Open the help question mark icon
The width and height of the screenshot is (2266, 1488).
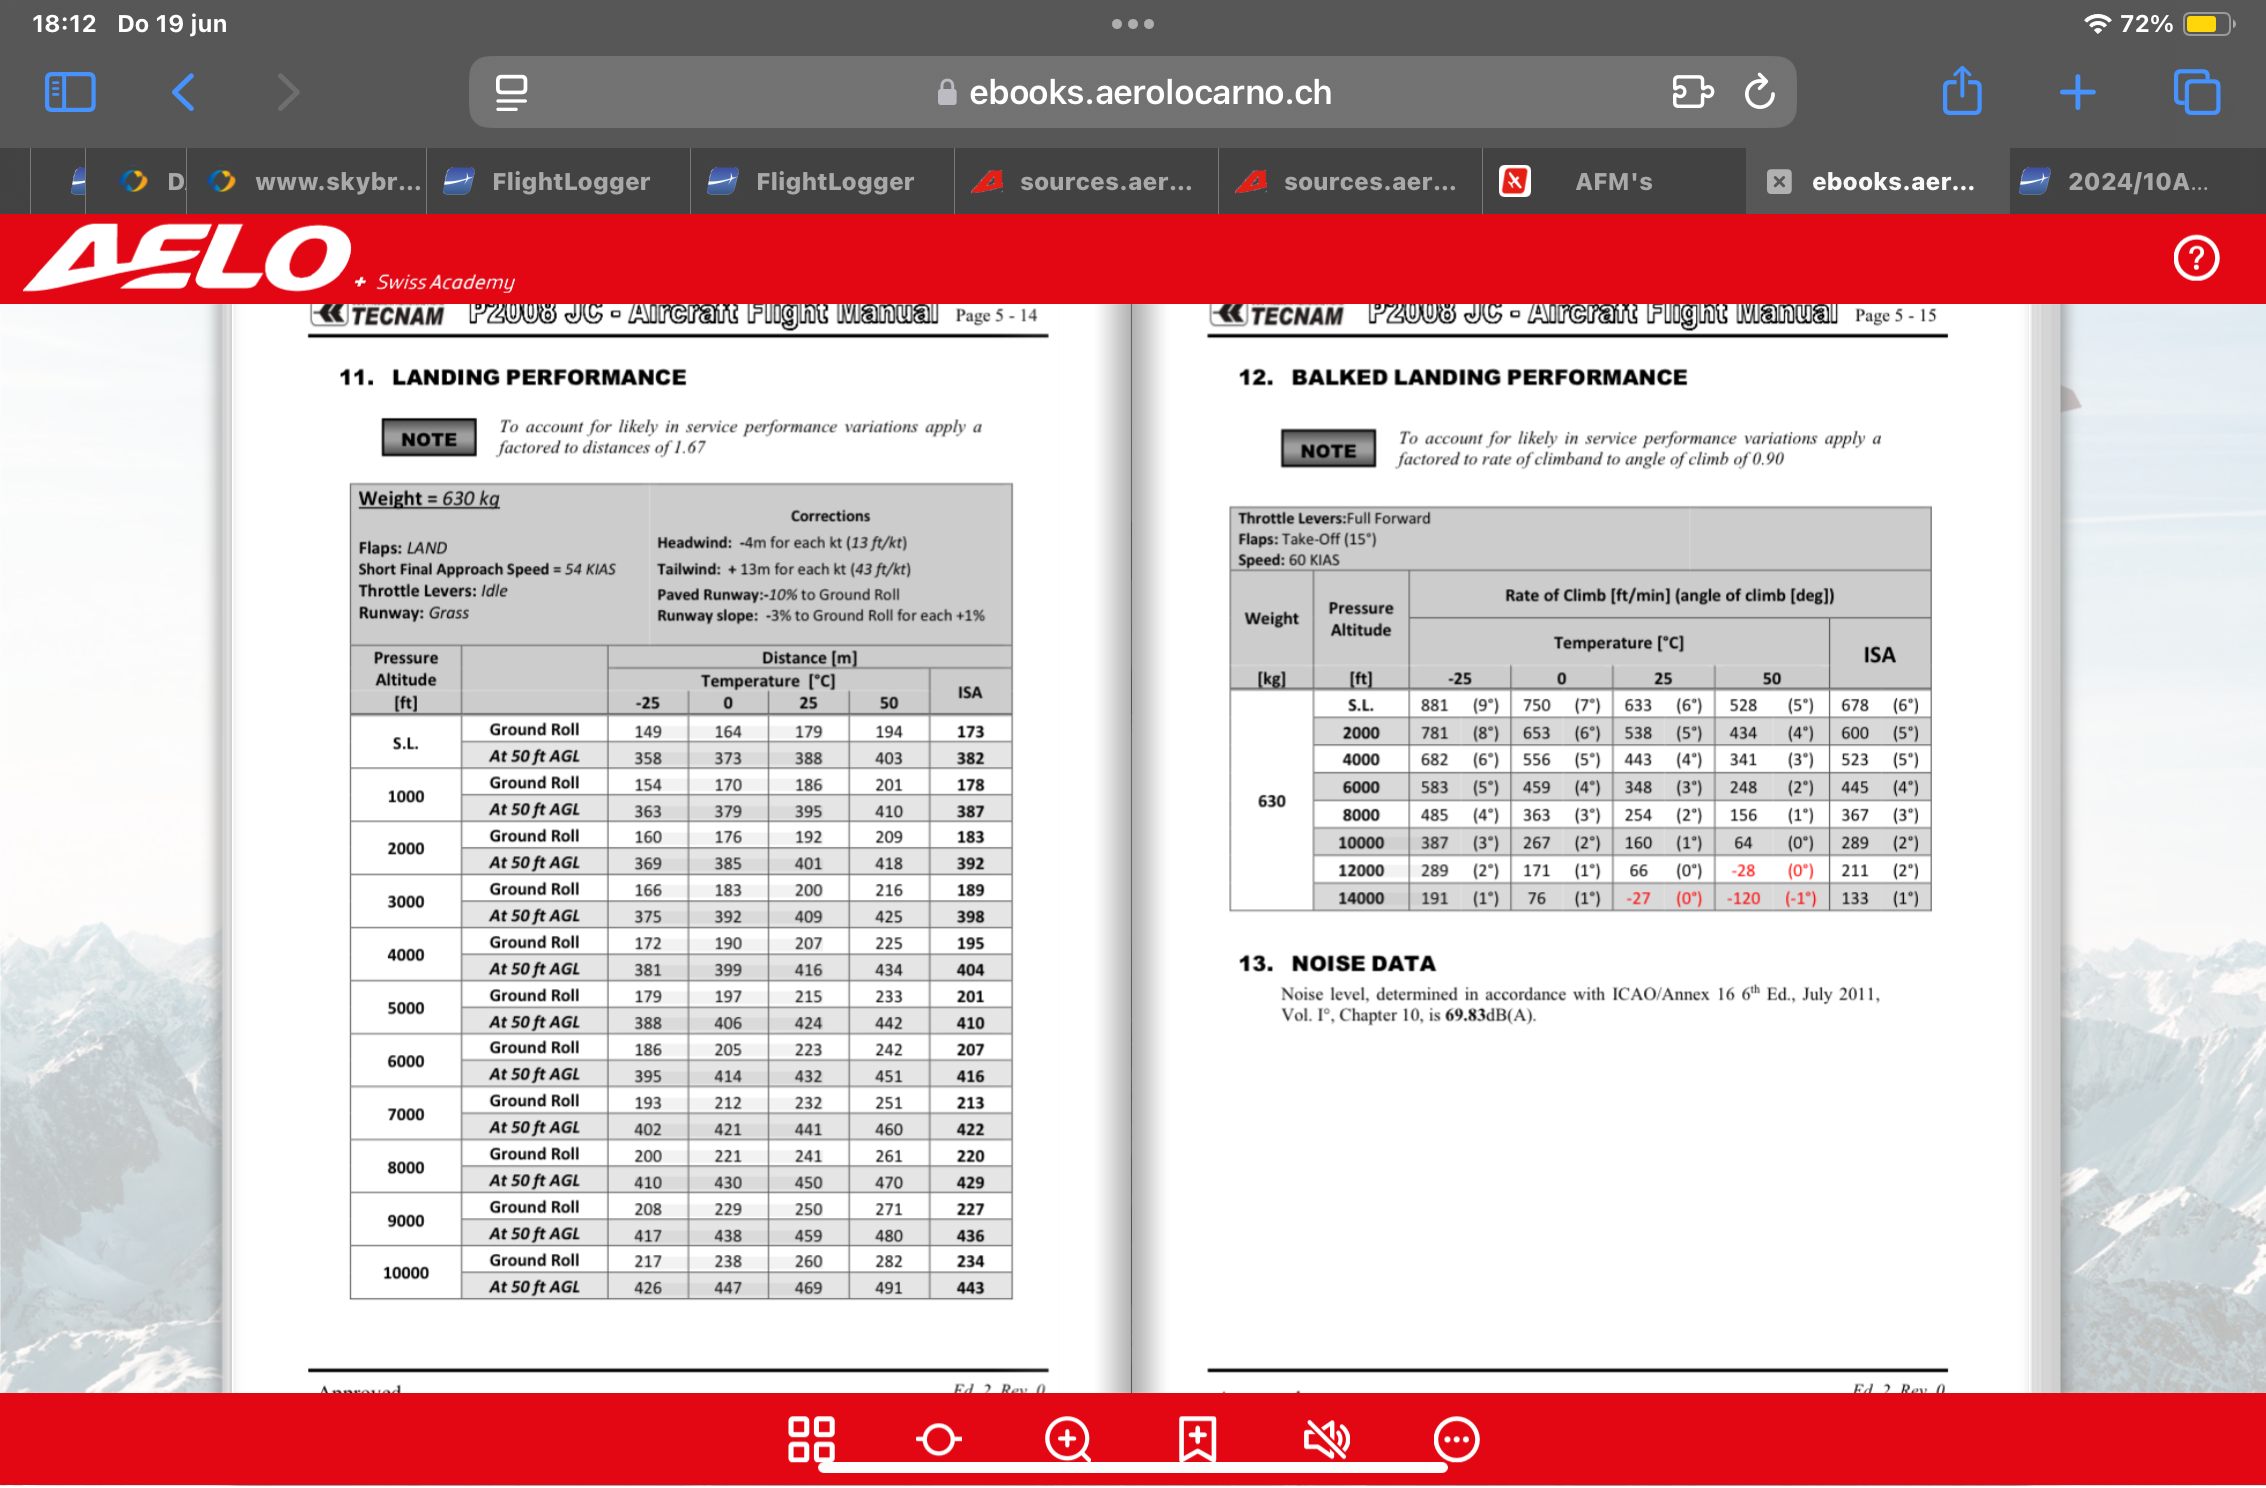(x=2196, y=259)
